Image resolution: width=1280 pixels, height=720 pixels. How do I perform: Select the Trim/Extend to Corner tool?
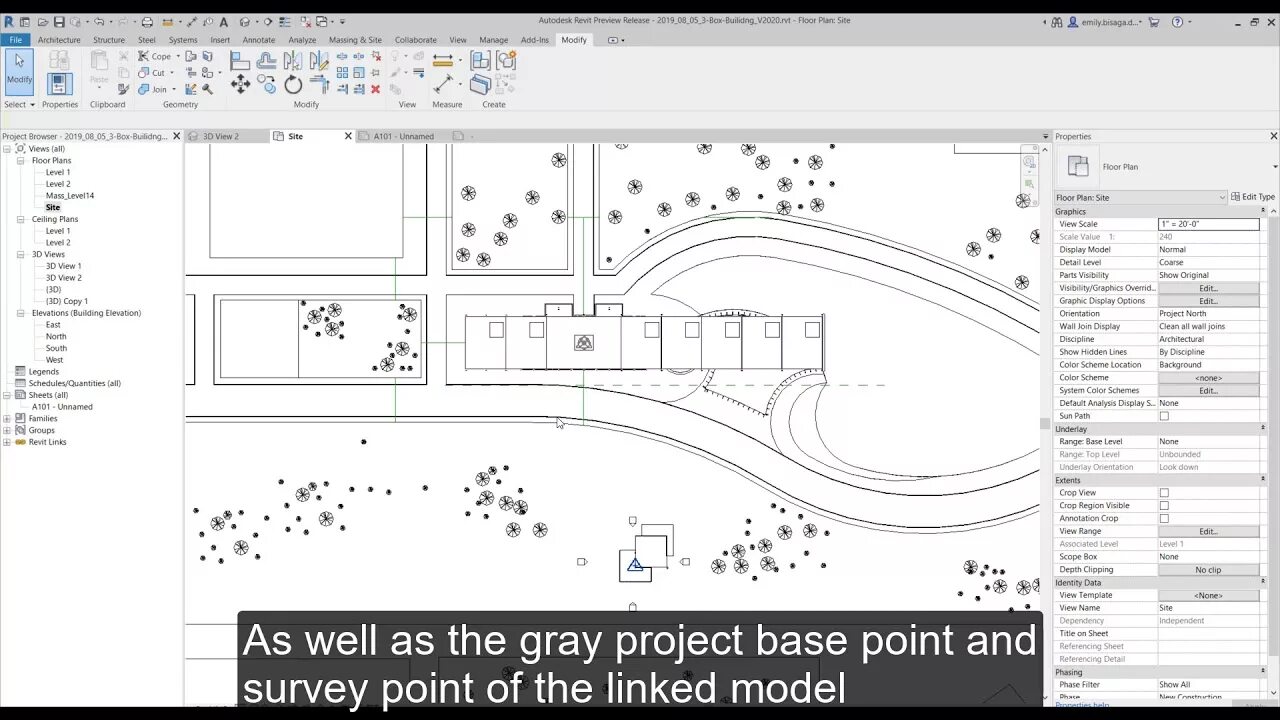click(319, 85)
